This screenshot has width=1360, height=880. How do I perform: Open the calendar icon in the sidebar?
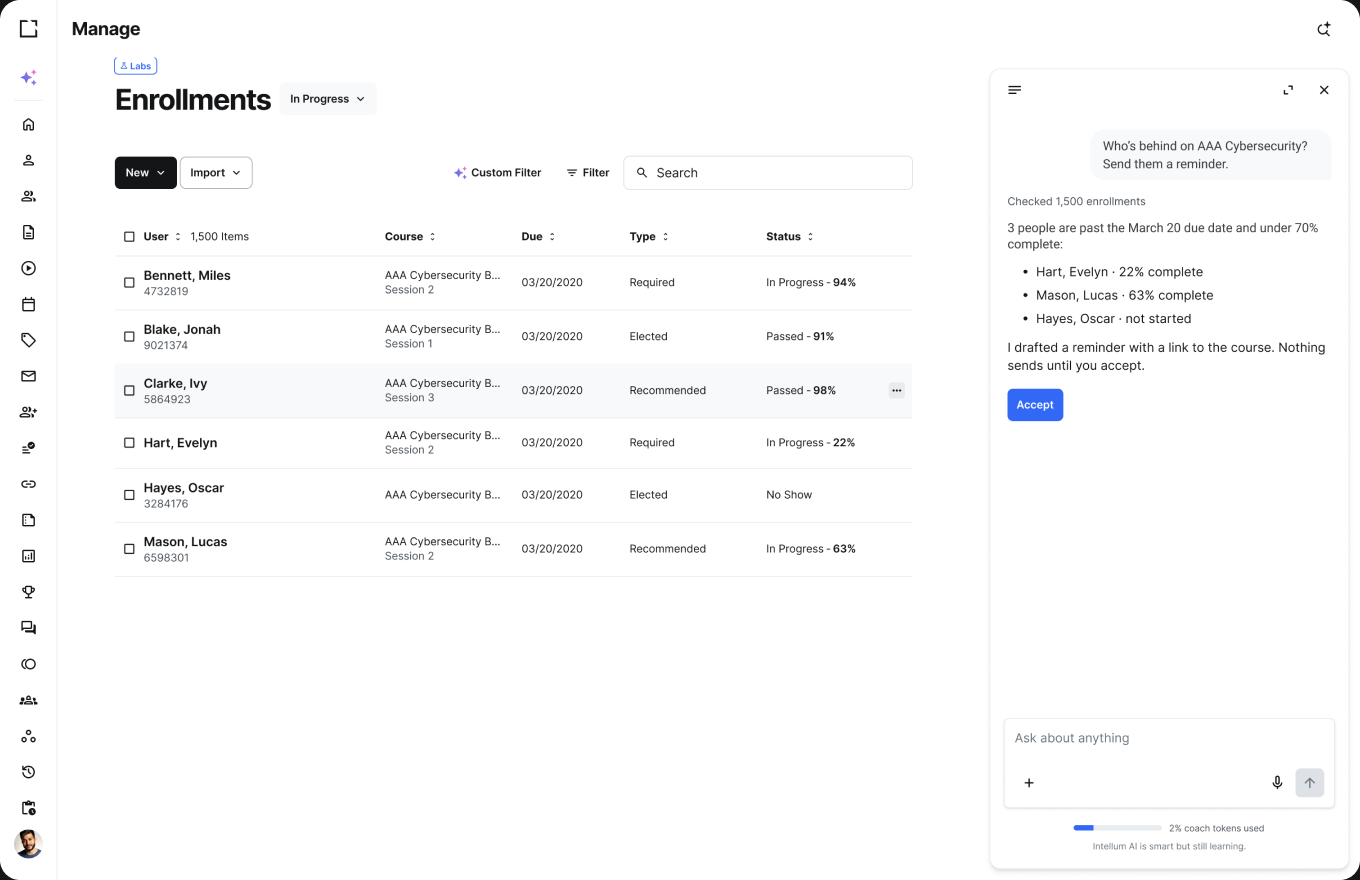pos(28,304)
